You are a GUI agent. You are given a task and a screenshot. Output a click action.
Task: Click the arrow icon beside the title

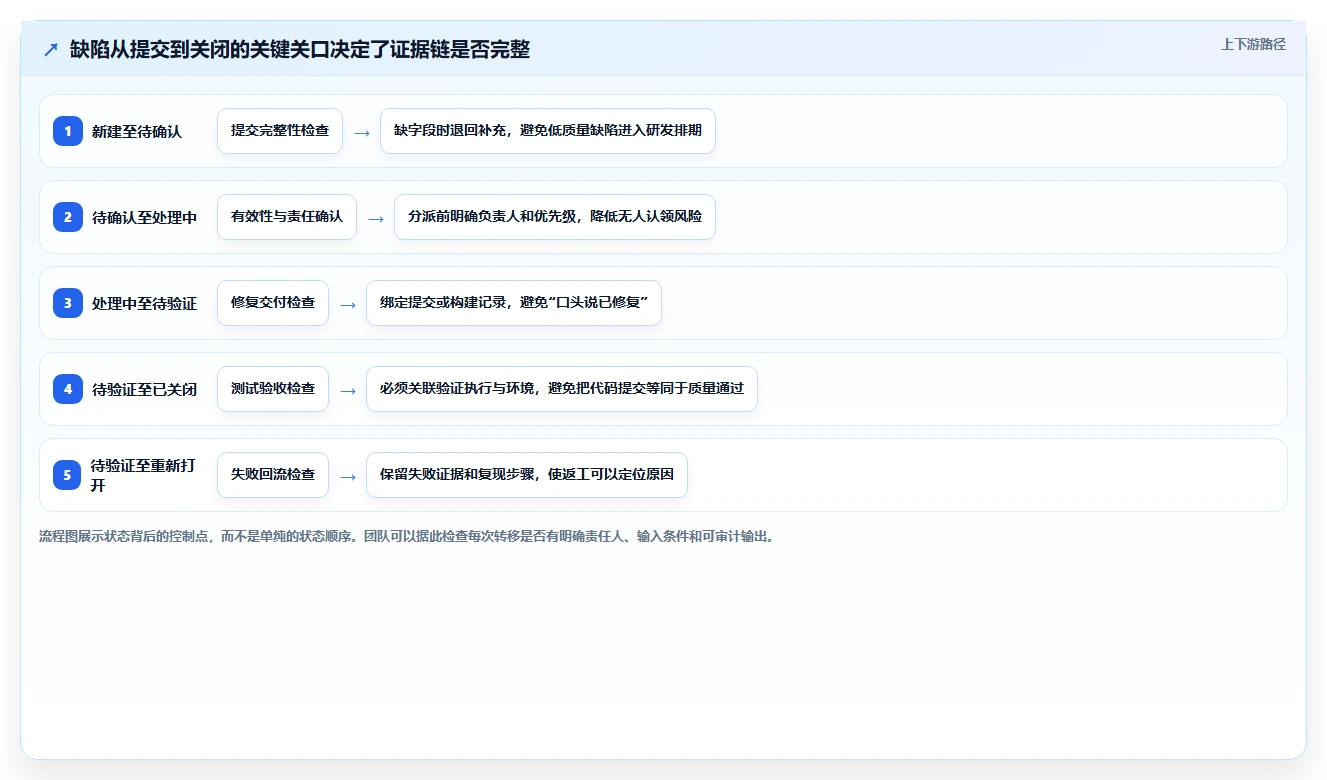coord(51,50)
